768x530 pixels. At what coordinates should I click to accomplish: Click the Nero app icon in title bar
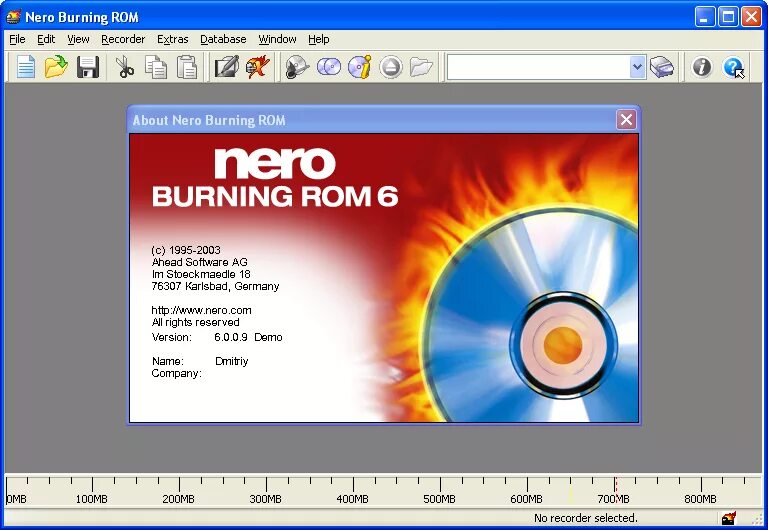13,17
